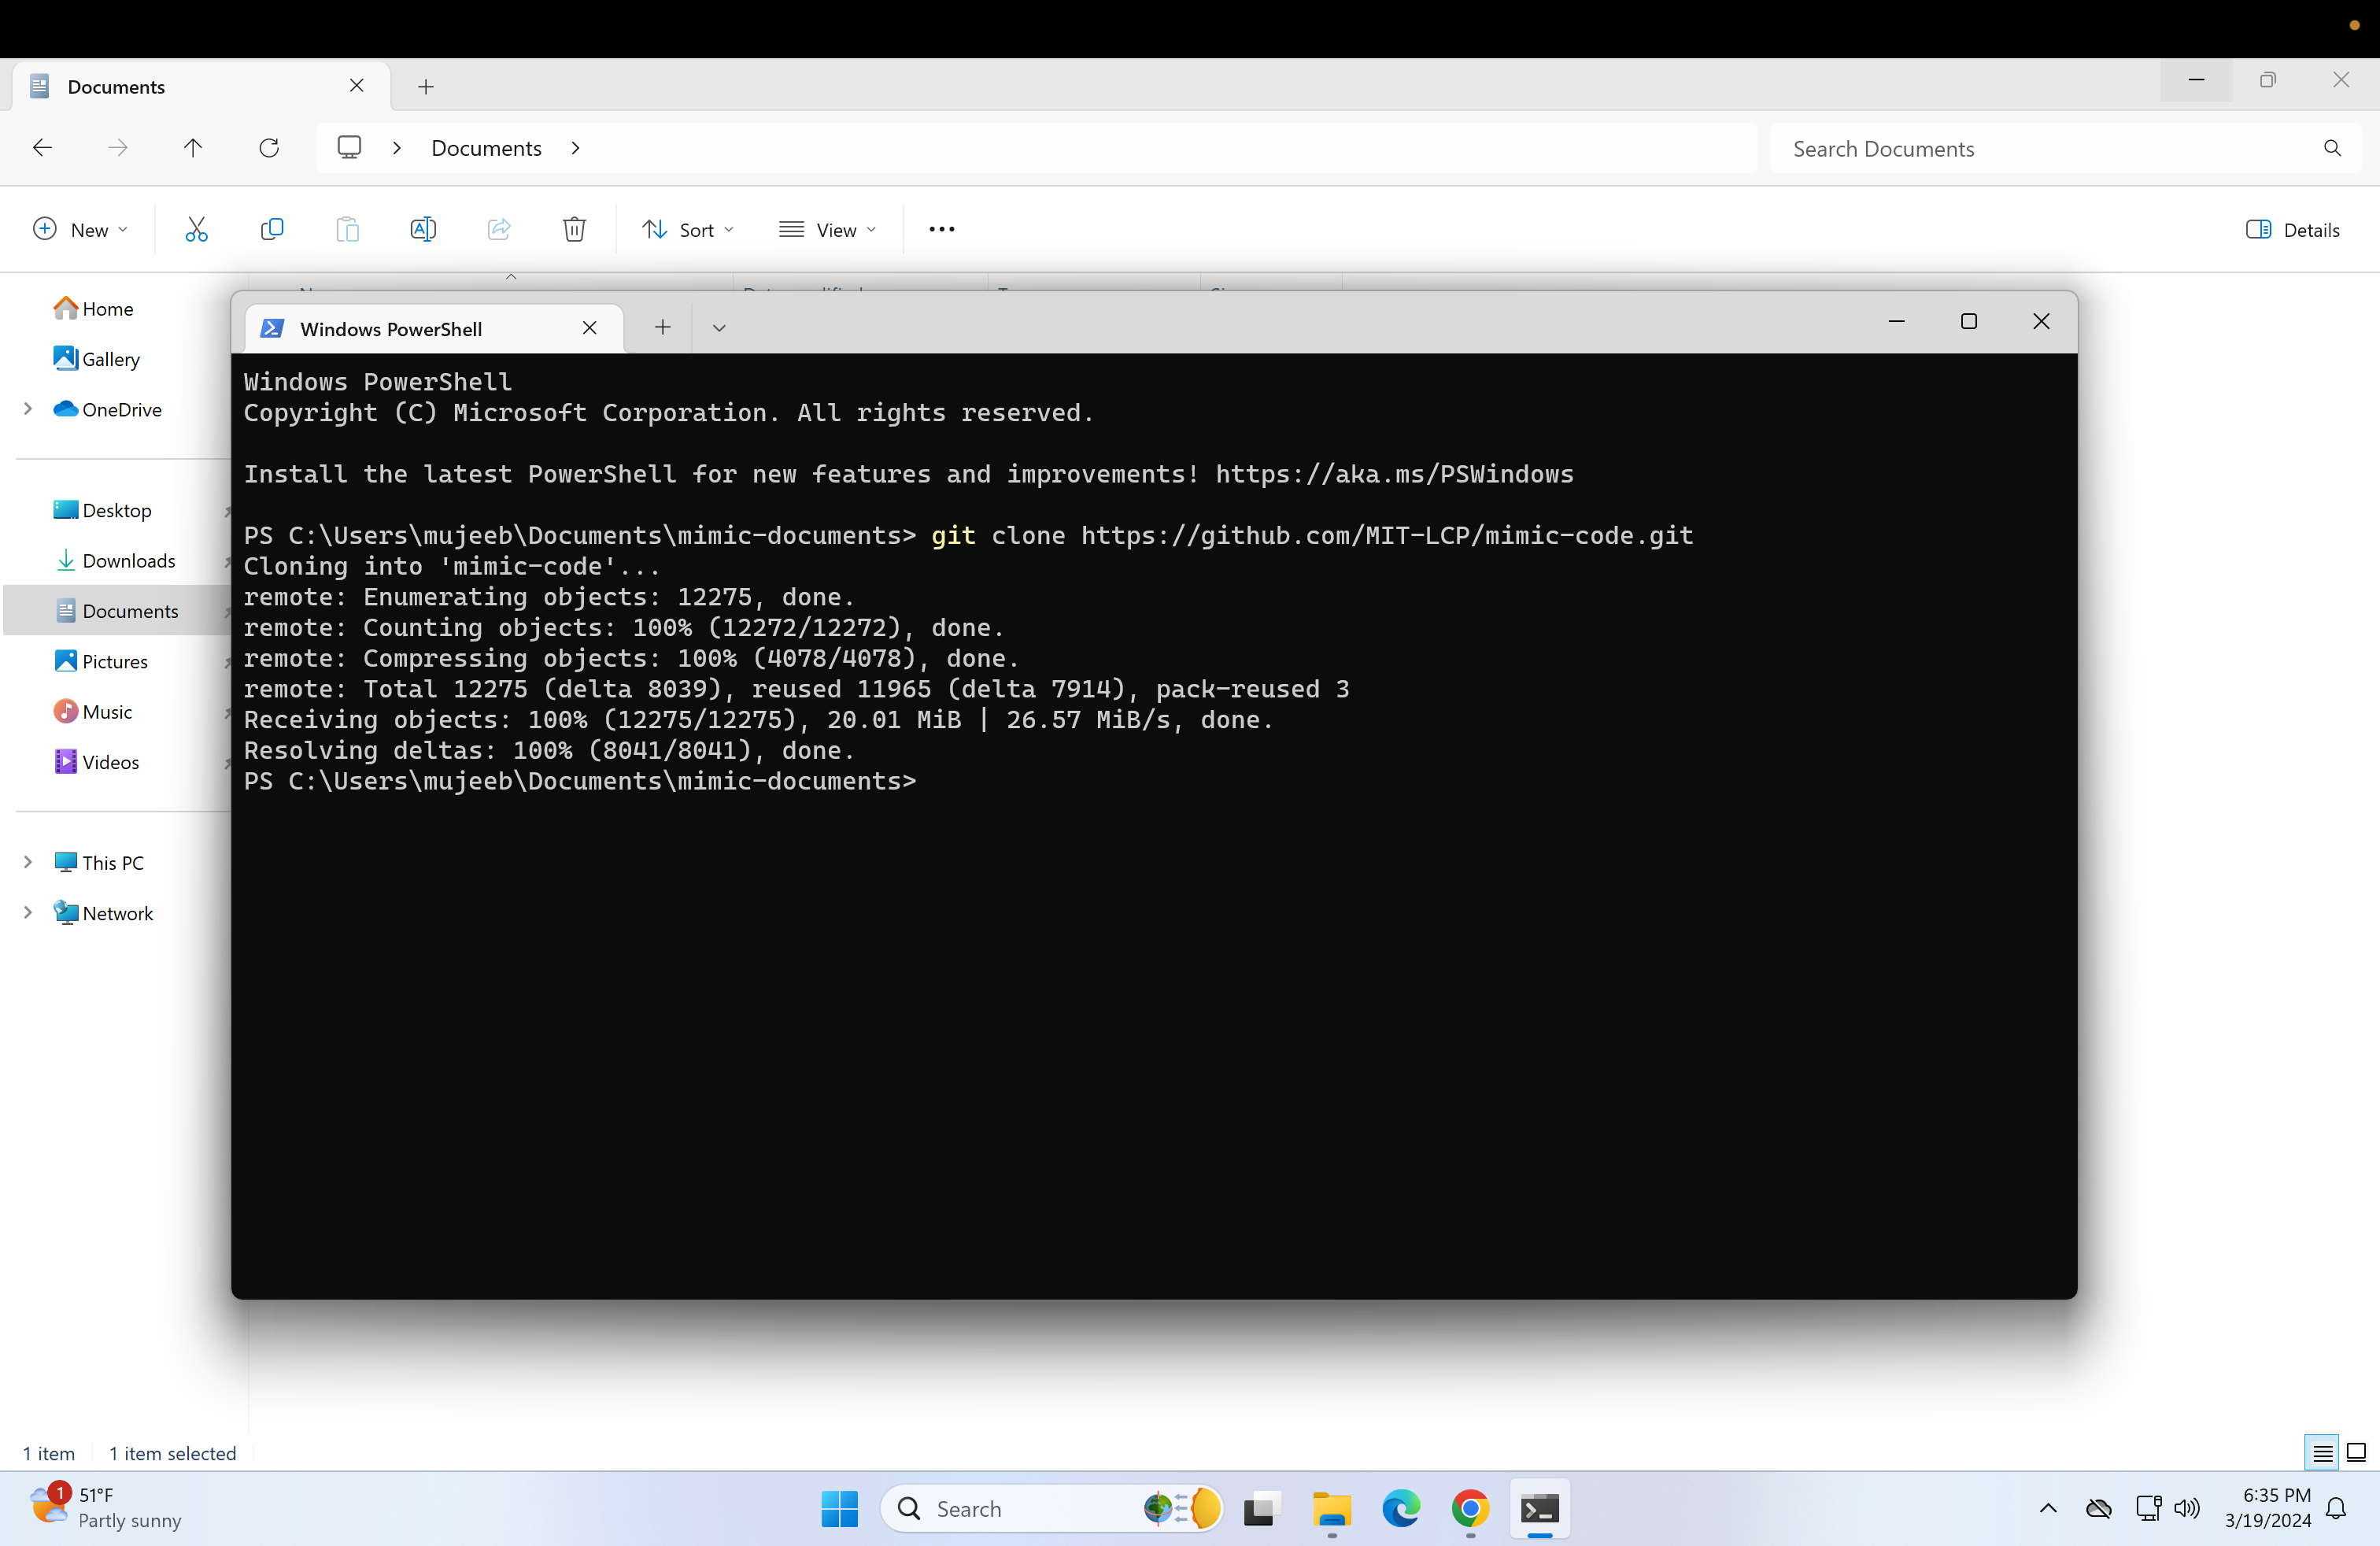Open Downloads in the navigation pane
2380x1546 pixels.
tap(128, 561)
